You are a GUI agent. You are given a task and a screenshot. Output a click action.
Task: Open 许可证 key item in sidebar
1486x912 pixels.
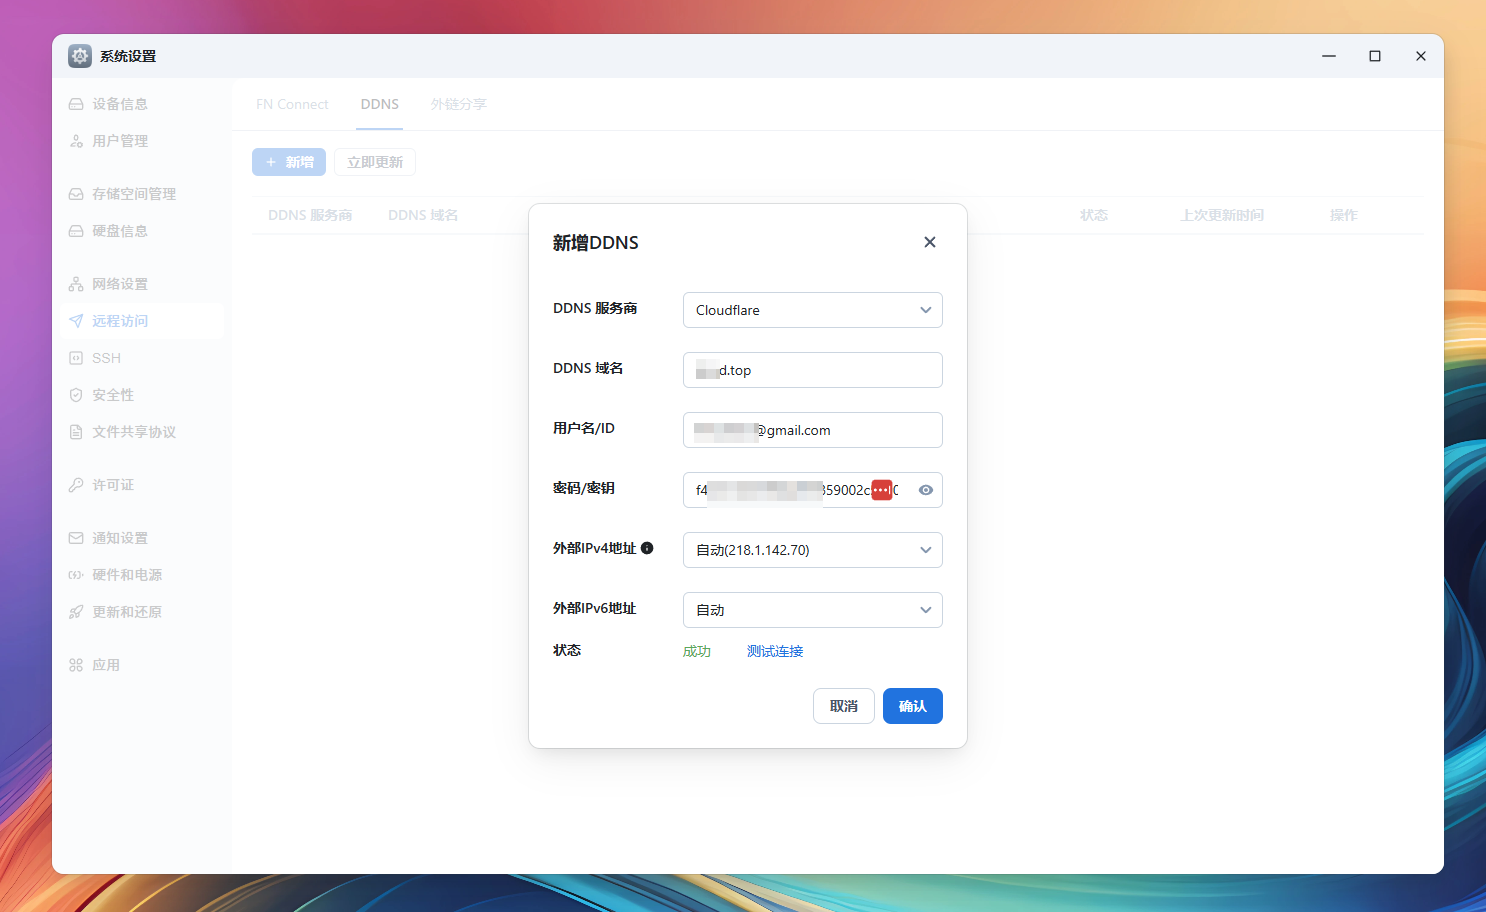tap(112, 485)
